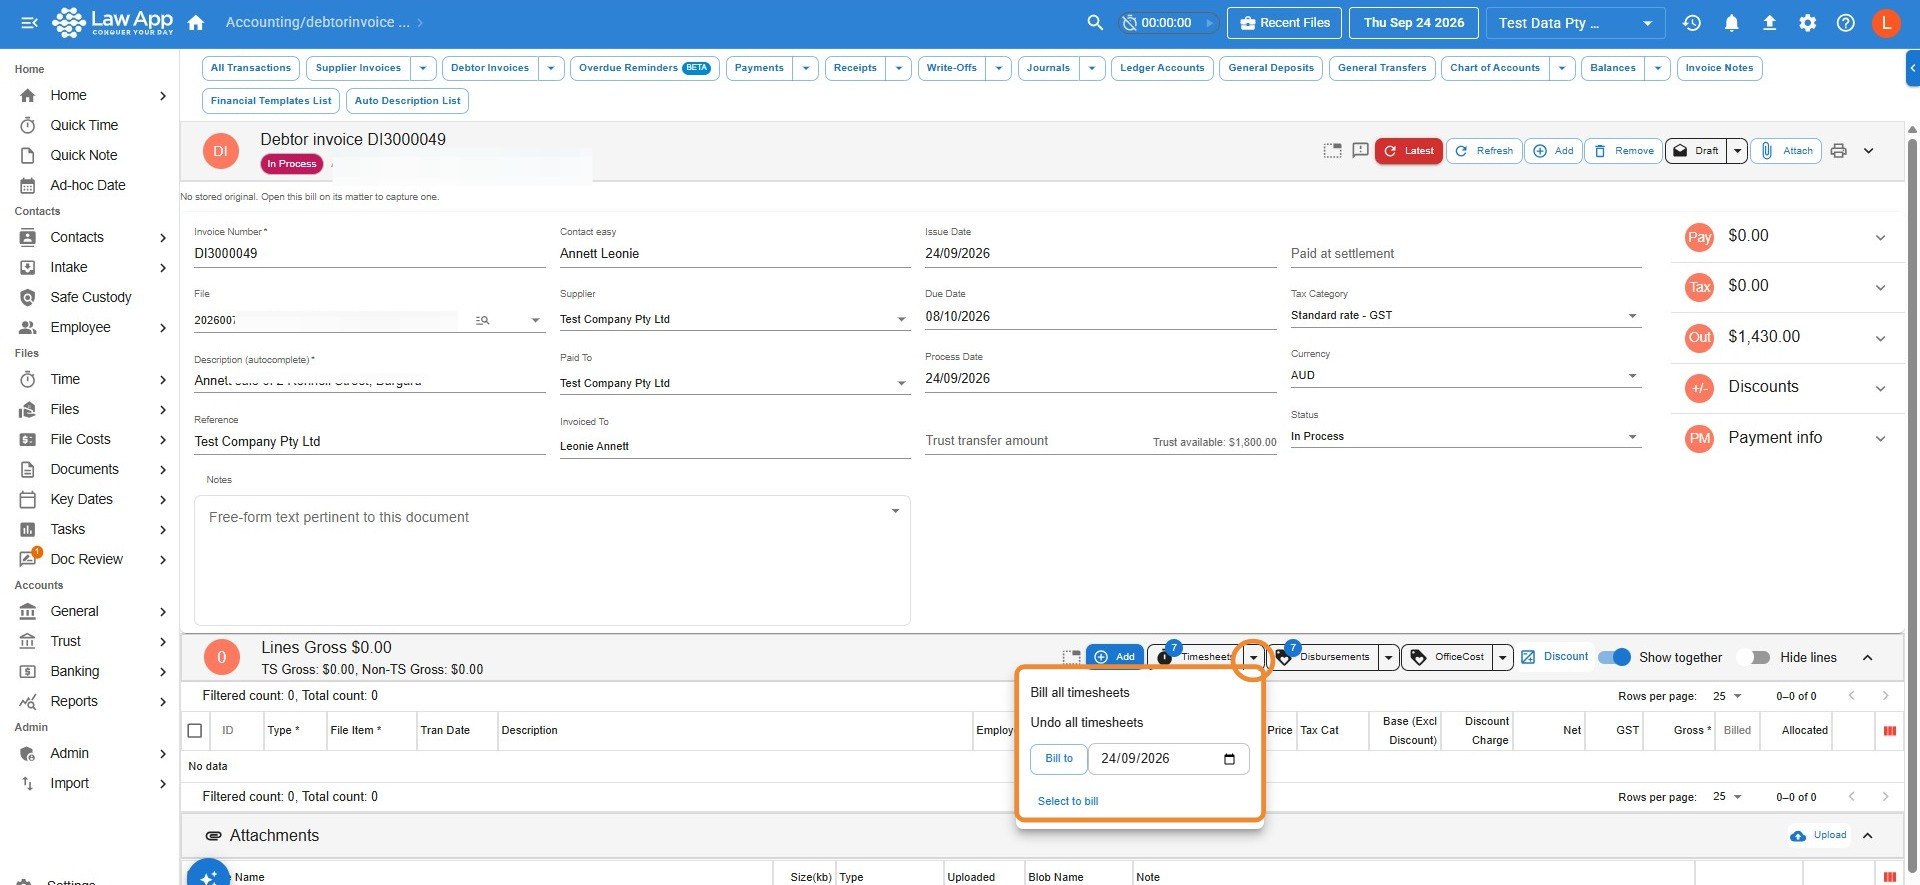1920x885 pixels.
Task: Open the All Transactions tab
Action: [251, 68]
